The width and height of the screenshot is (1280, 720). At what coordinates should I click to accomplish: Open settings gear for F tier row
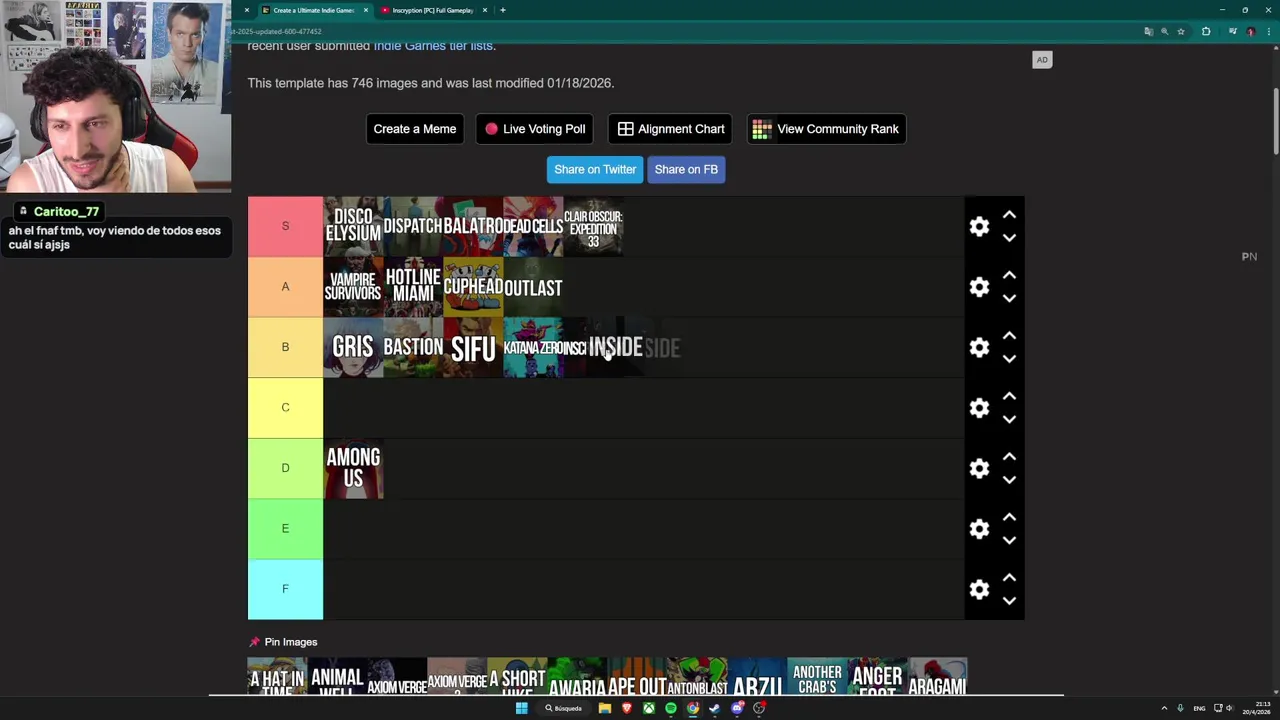(979, 589)
